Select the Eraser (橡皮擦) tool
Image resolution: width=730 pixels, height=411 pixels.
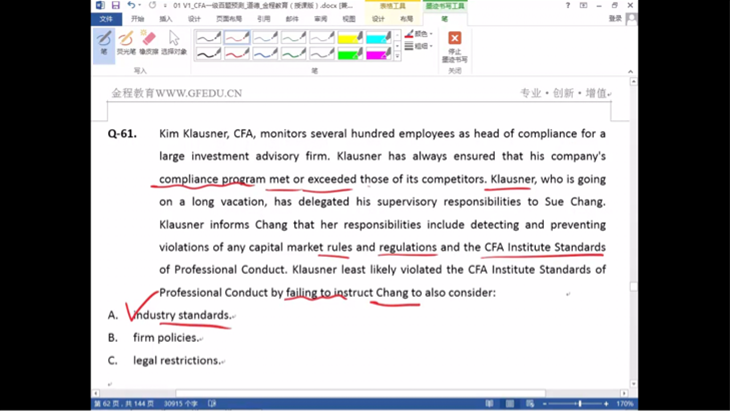click(149, 43)
